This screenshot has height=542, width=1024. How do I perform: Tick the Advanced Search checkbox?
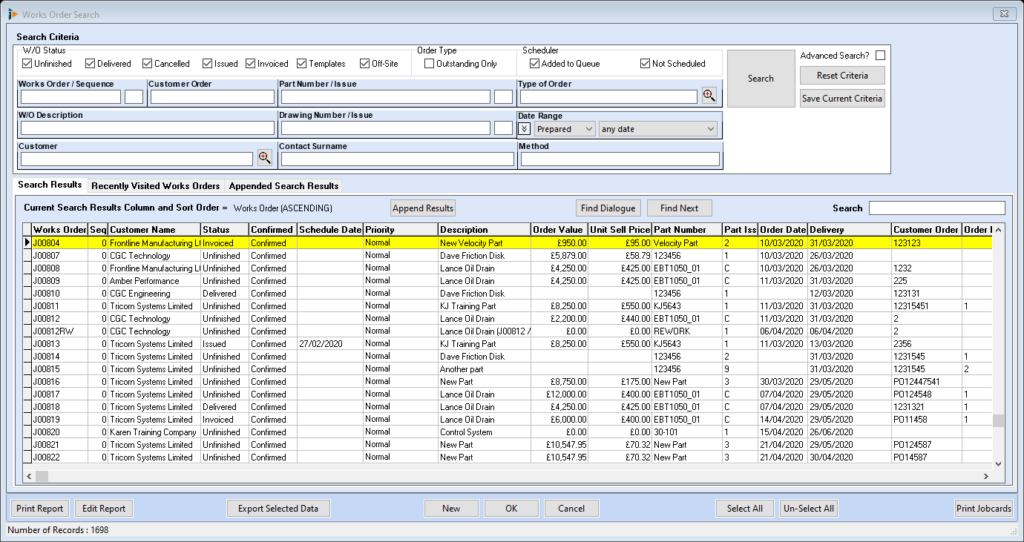[x=880, y=55]
